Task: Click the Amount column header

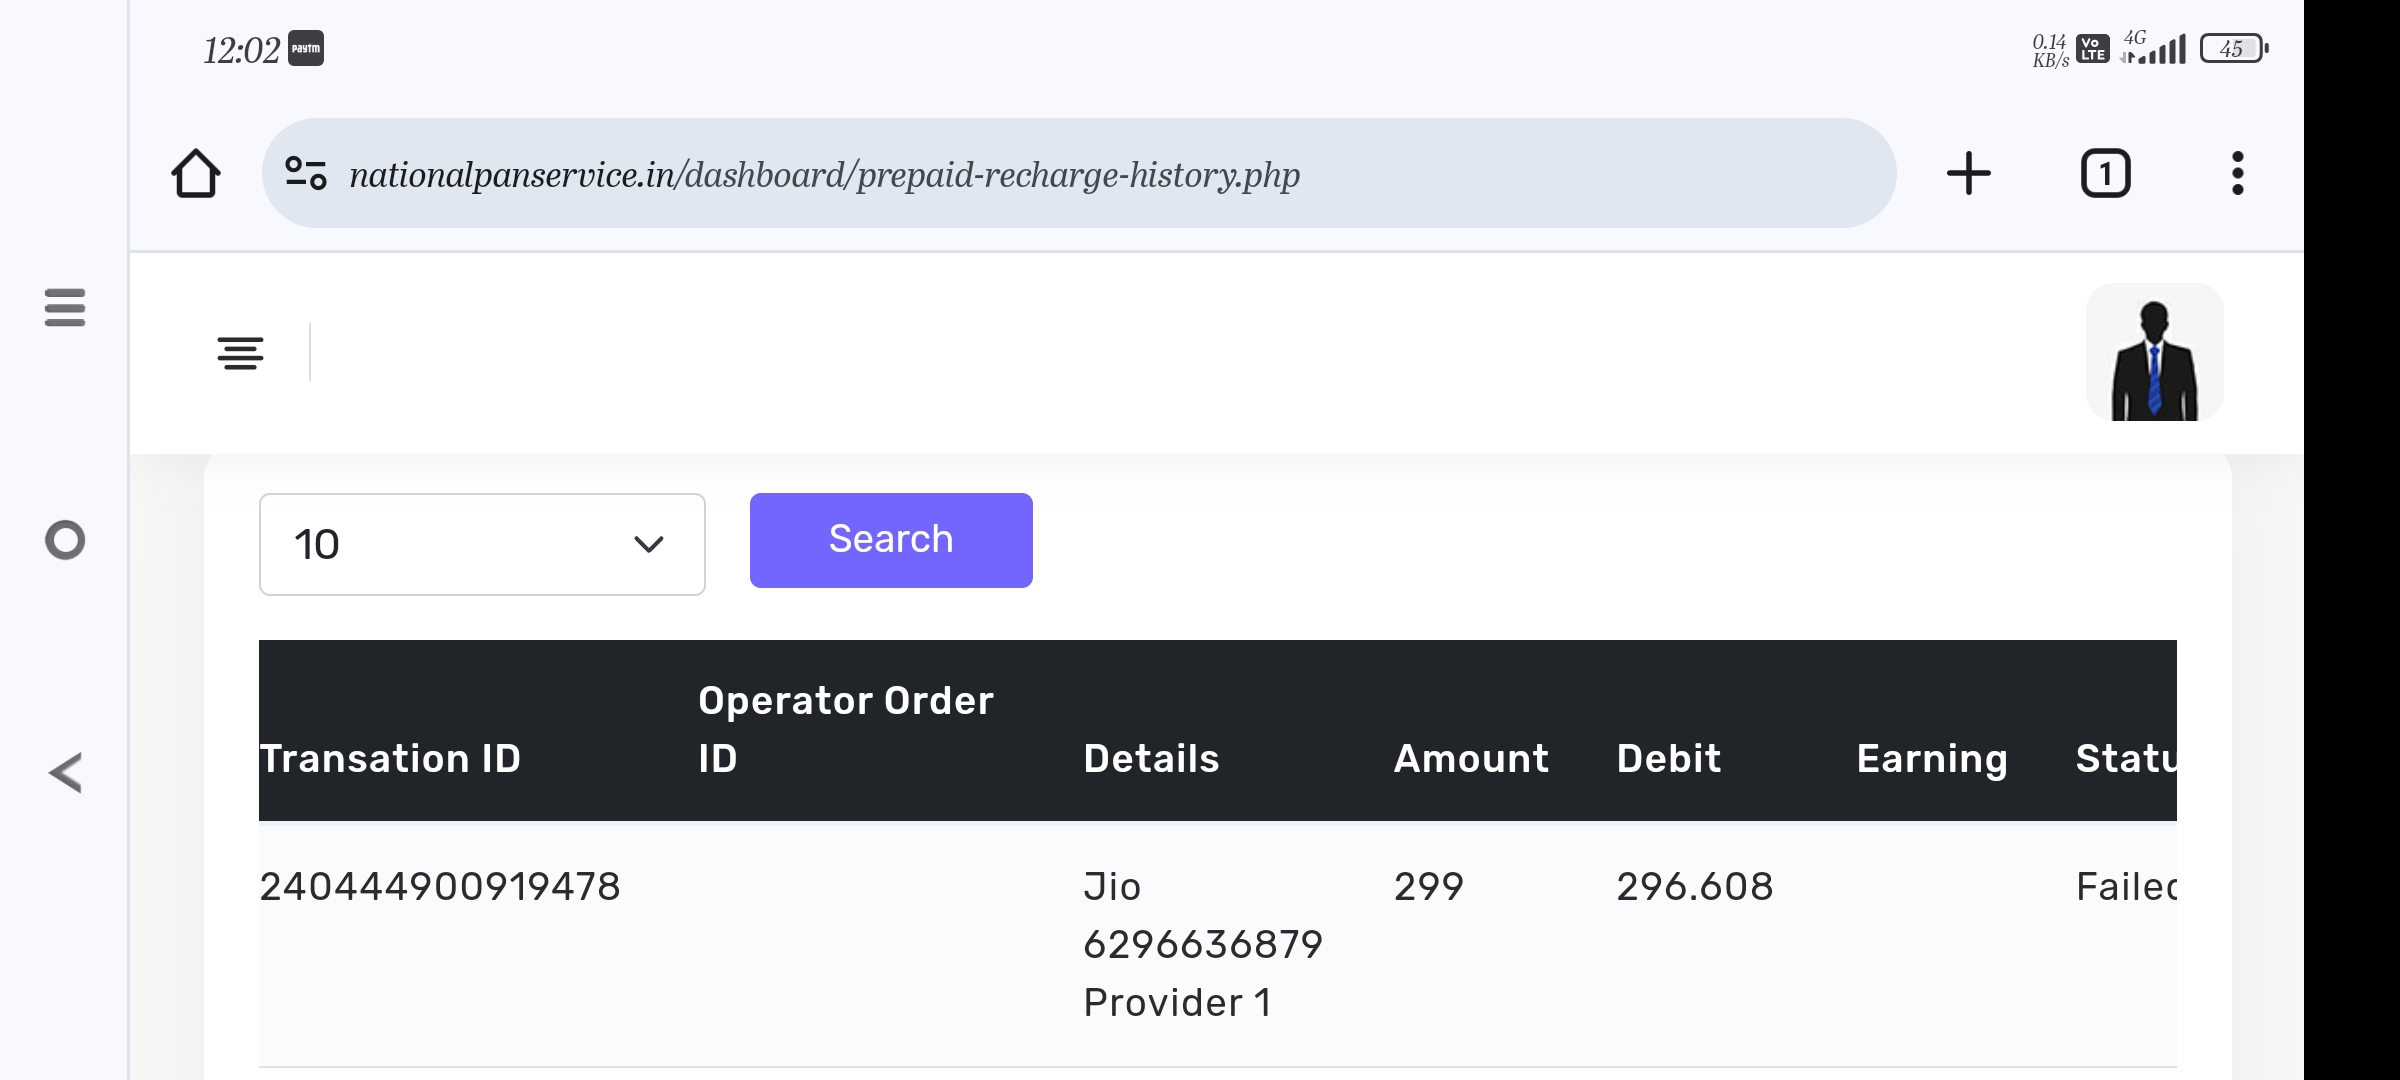Action: click(1471, 758)
